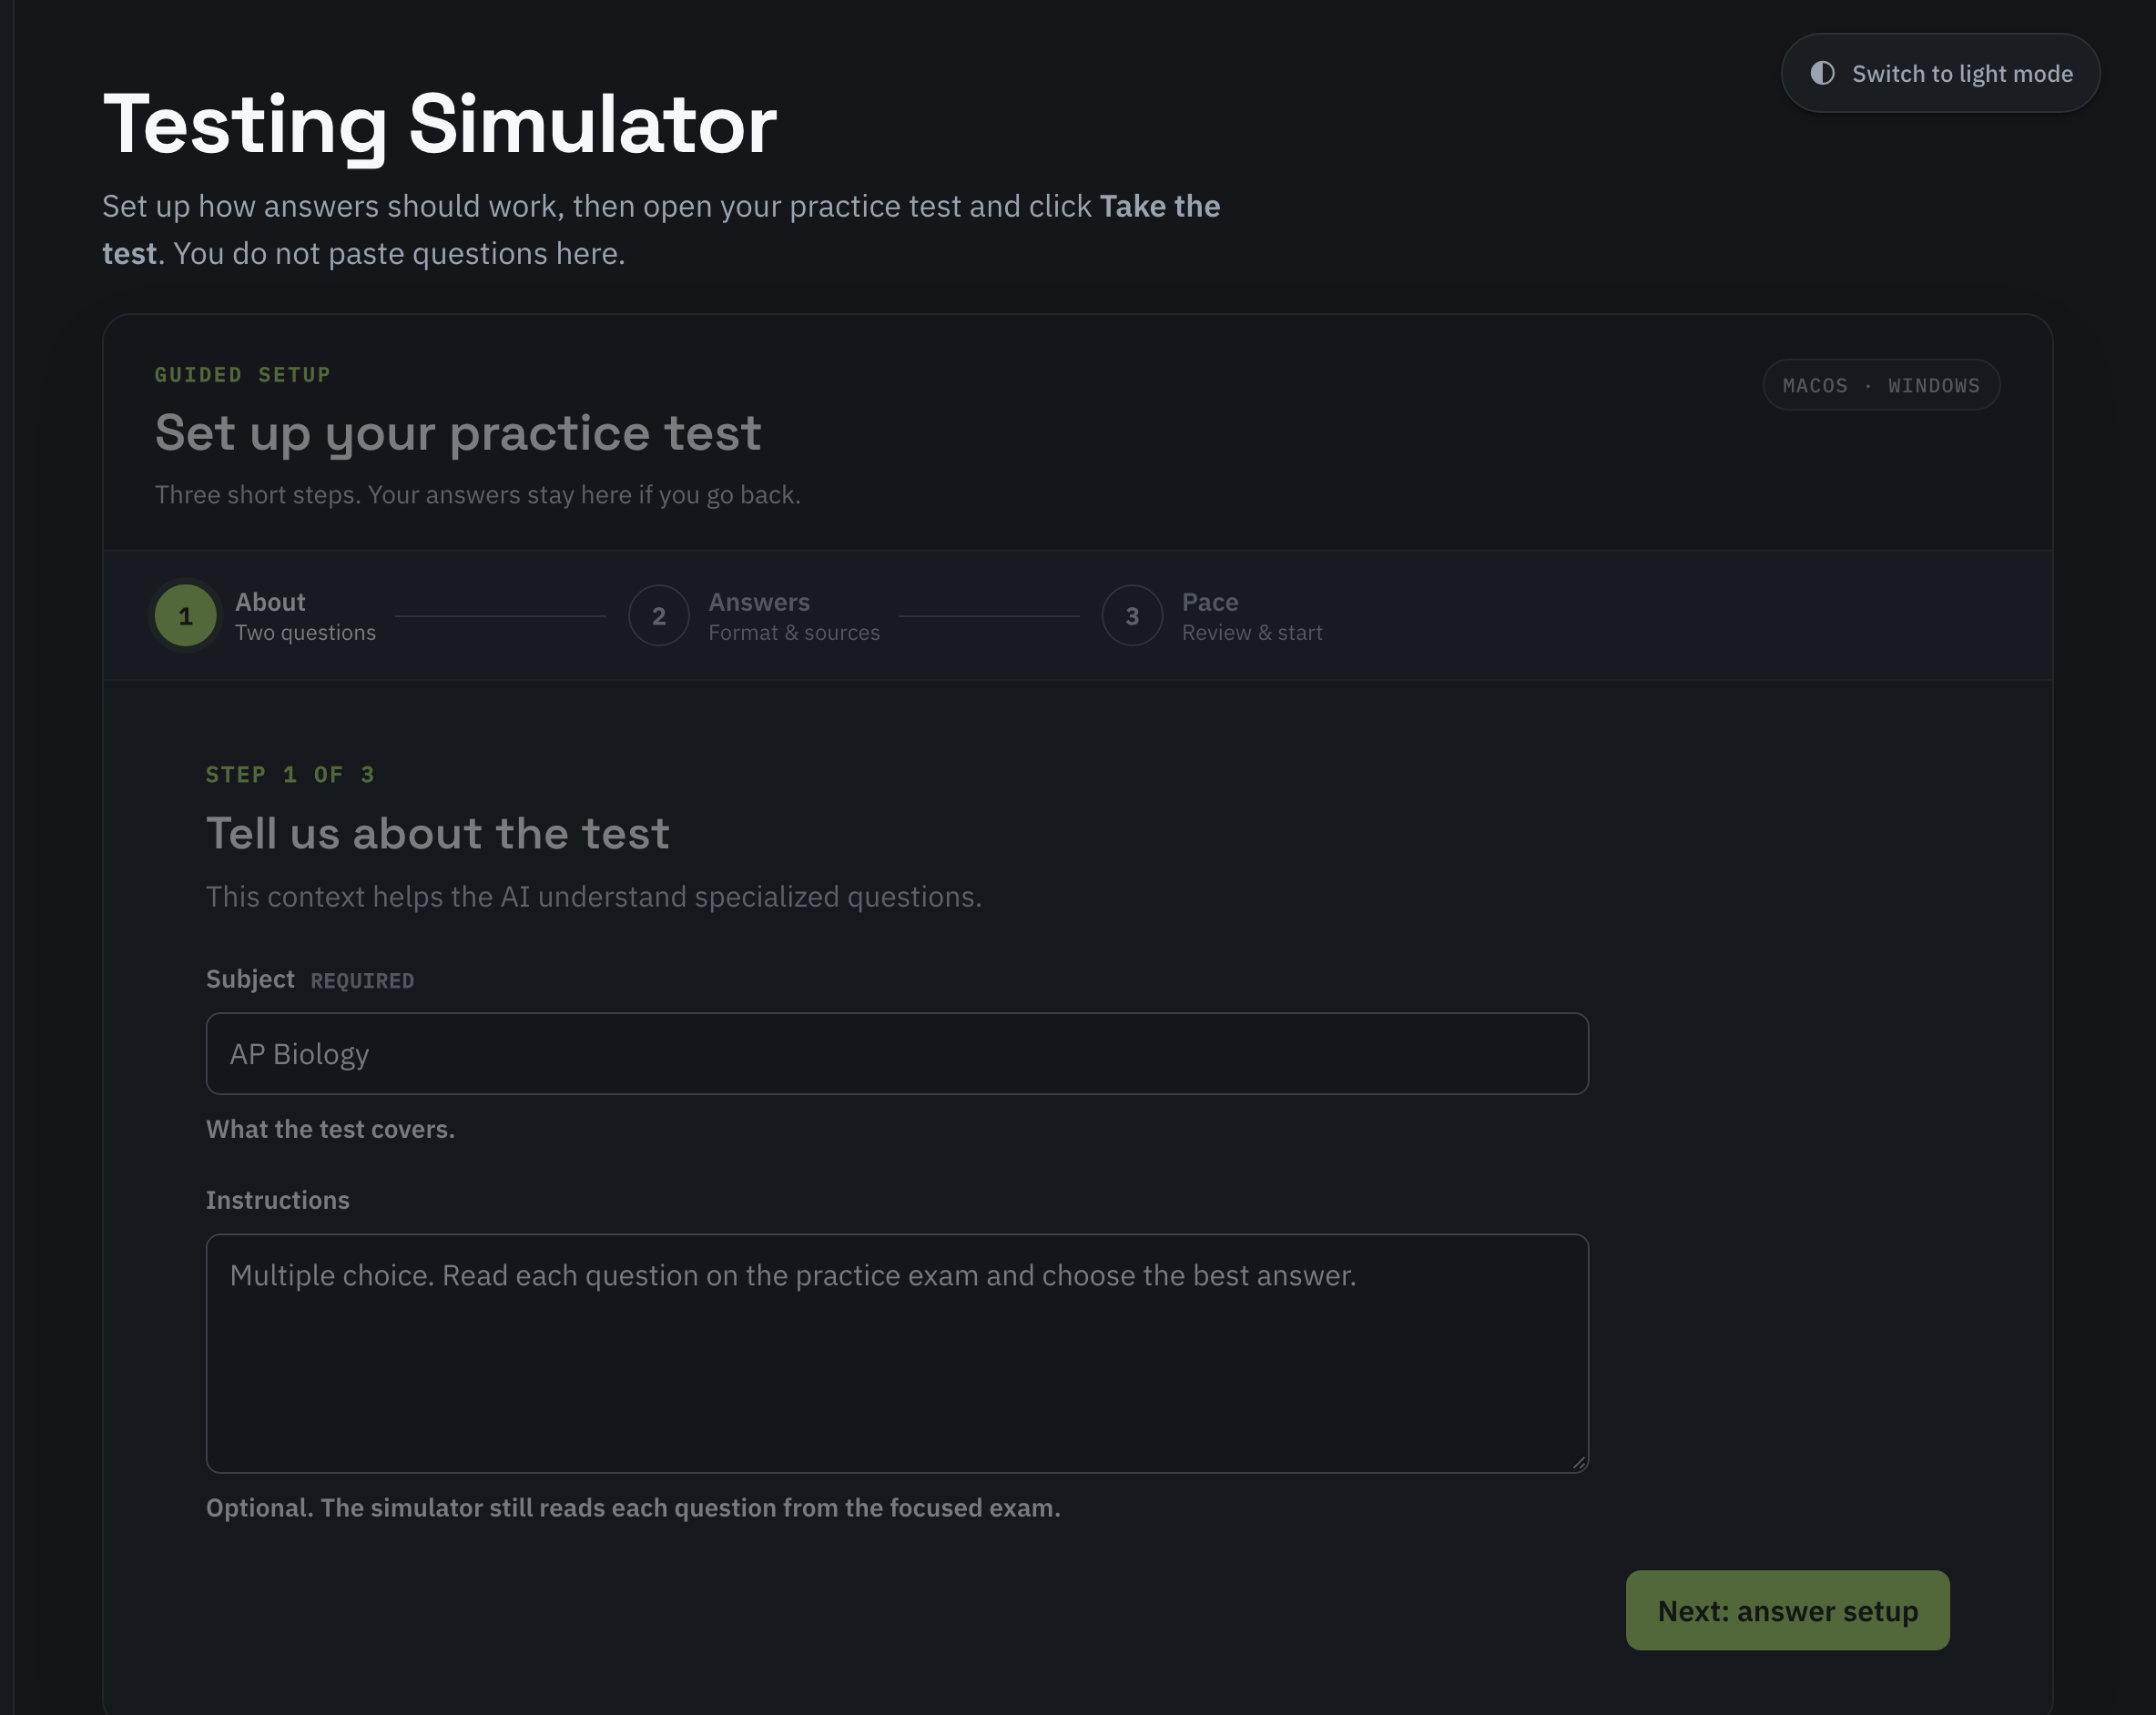The image size is (2156, 1715).
Task: Select step 1 circle About
Action: 185,616
